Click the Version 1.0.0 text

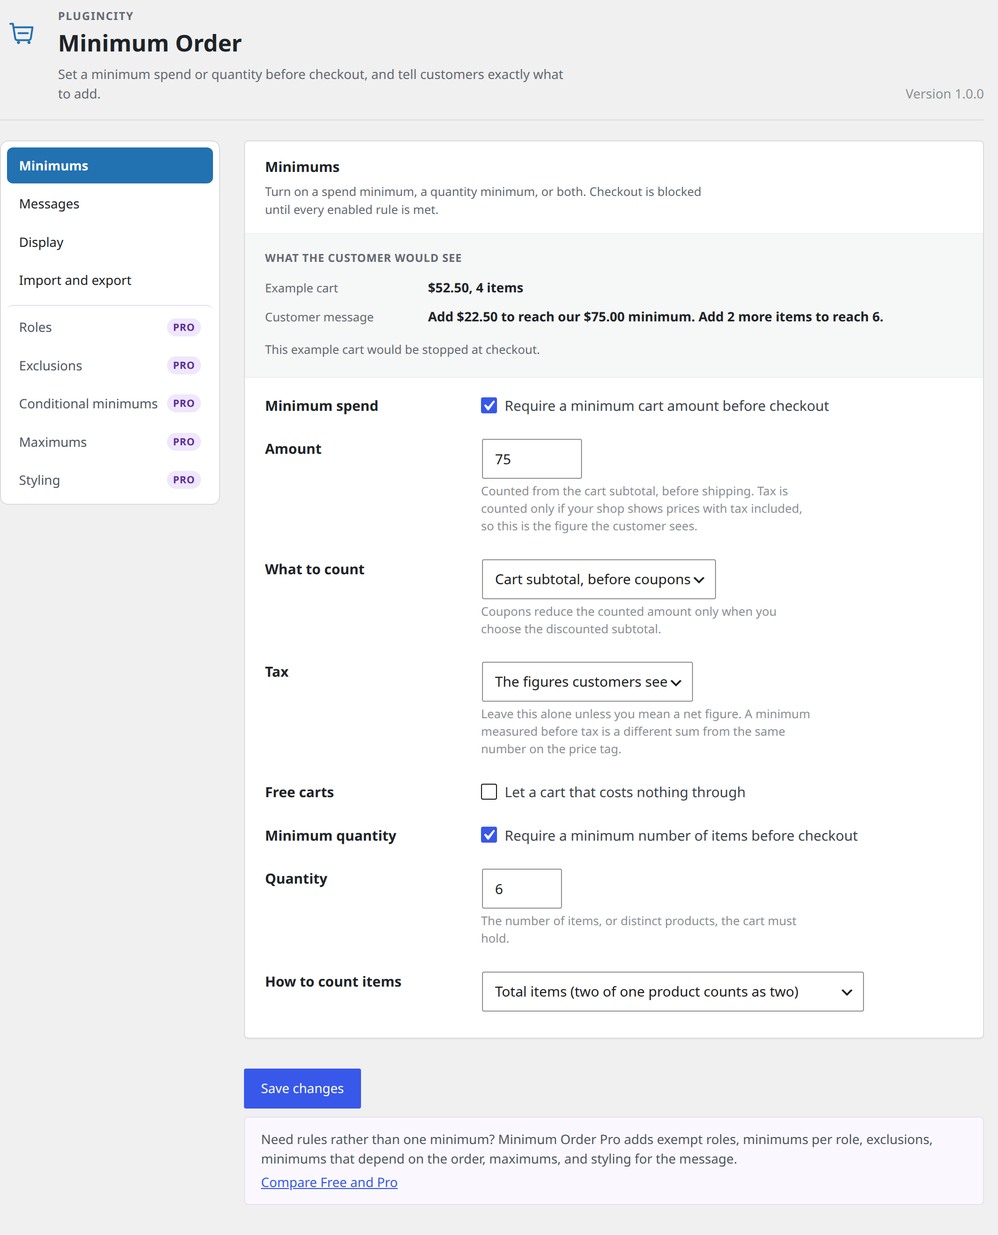[x=944, y=94]
